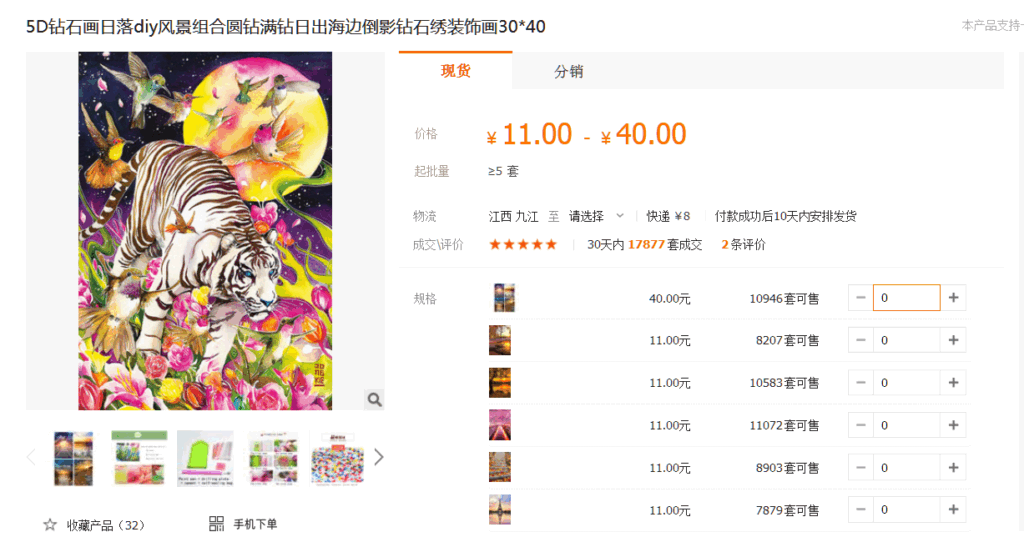The height and width of the screenshot is (537, 1024).
Task: Decrease quantity for the 40.00元 variant
Action: pyautogui.click(x=861, y=298)
